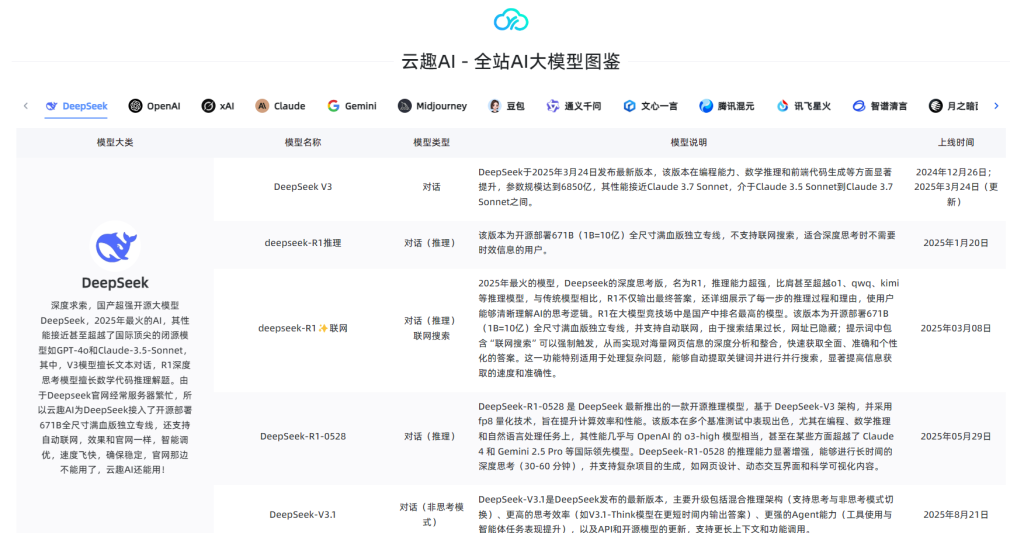Click the large DeepSeek whale logo
The image size is (1024, 533).
click(115, 245)
